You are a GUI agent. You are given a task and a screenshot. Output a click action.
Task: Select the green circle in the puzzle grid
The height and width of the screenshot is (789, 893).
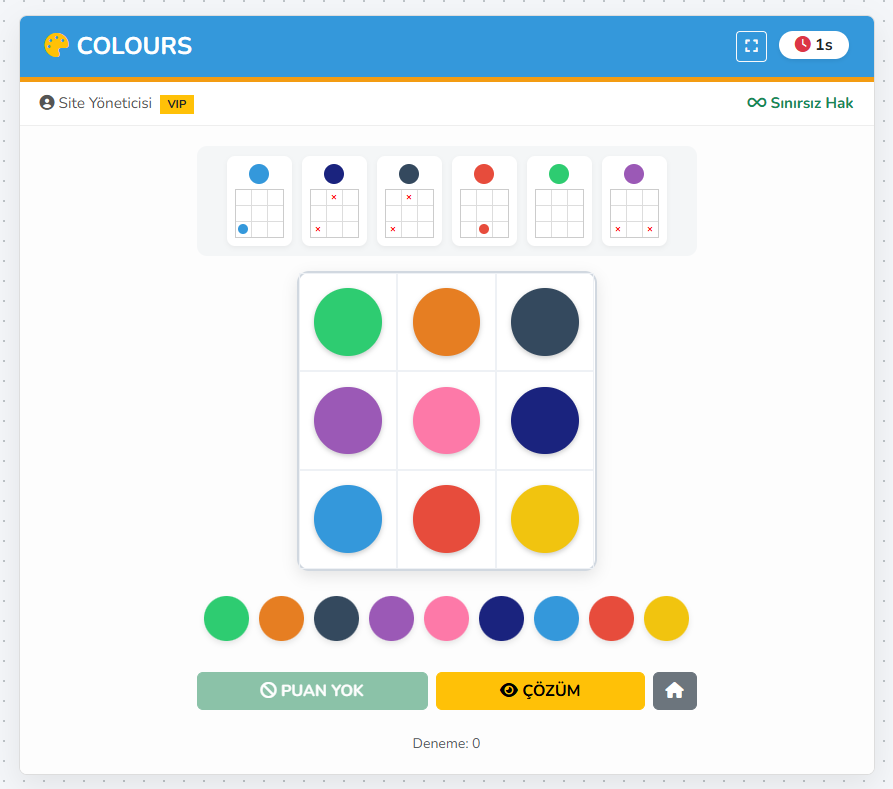click(x=347, y=321)
